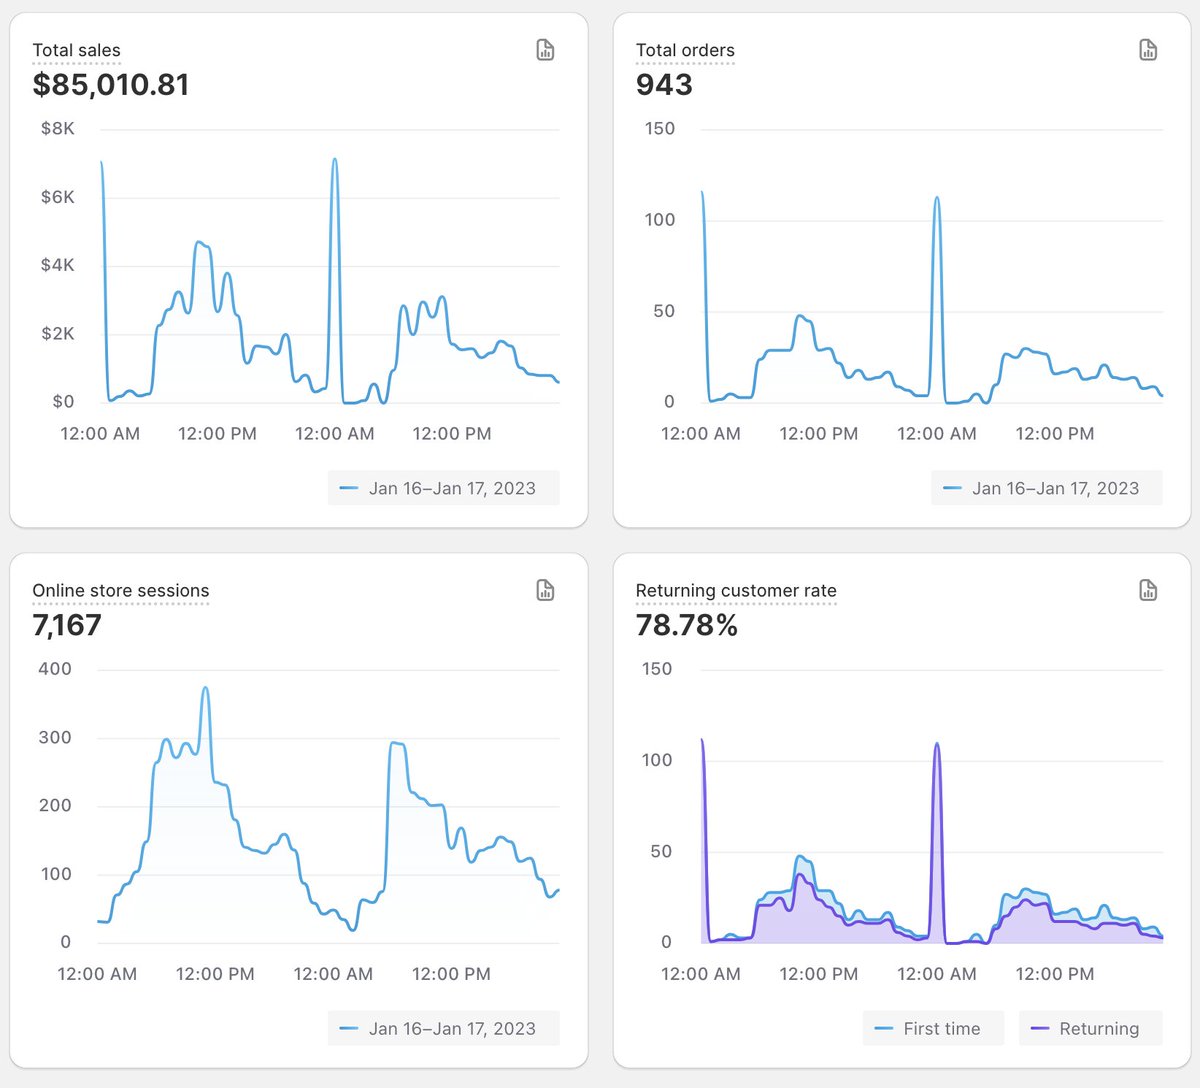Select the 78.78% returning rate value

687,625
